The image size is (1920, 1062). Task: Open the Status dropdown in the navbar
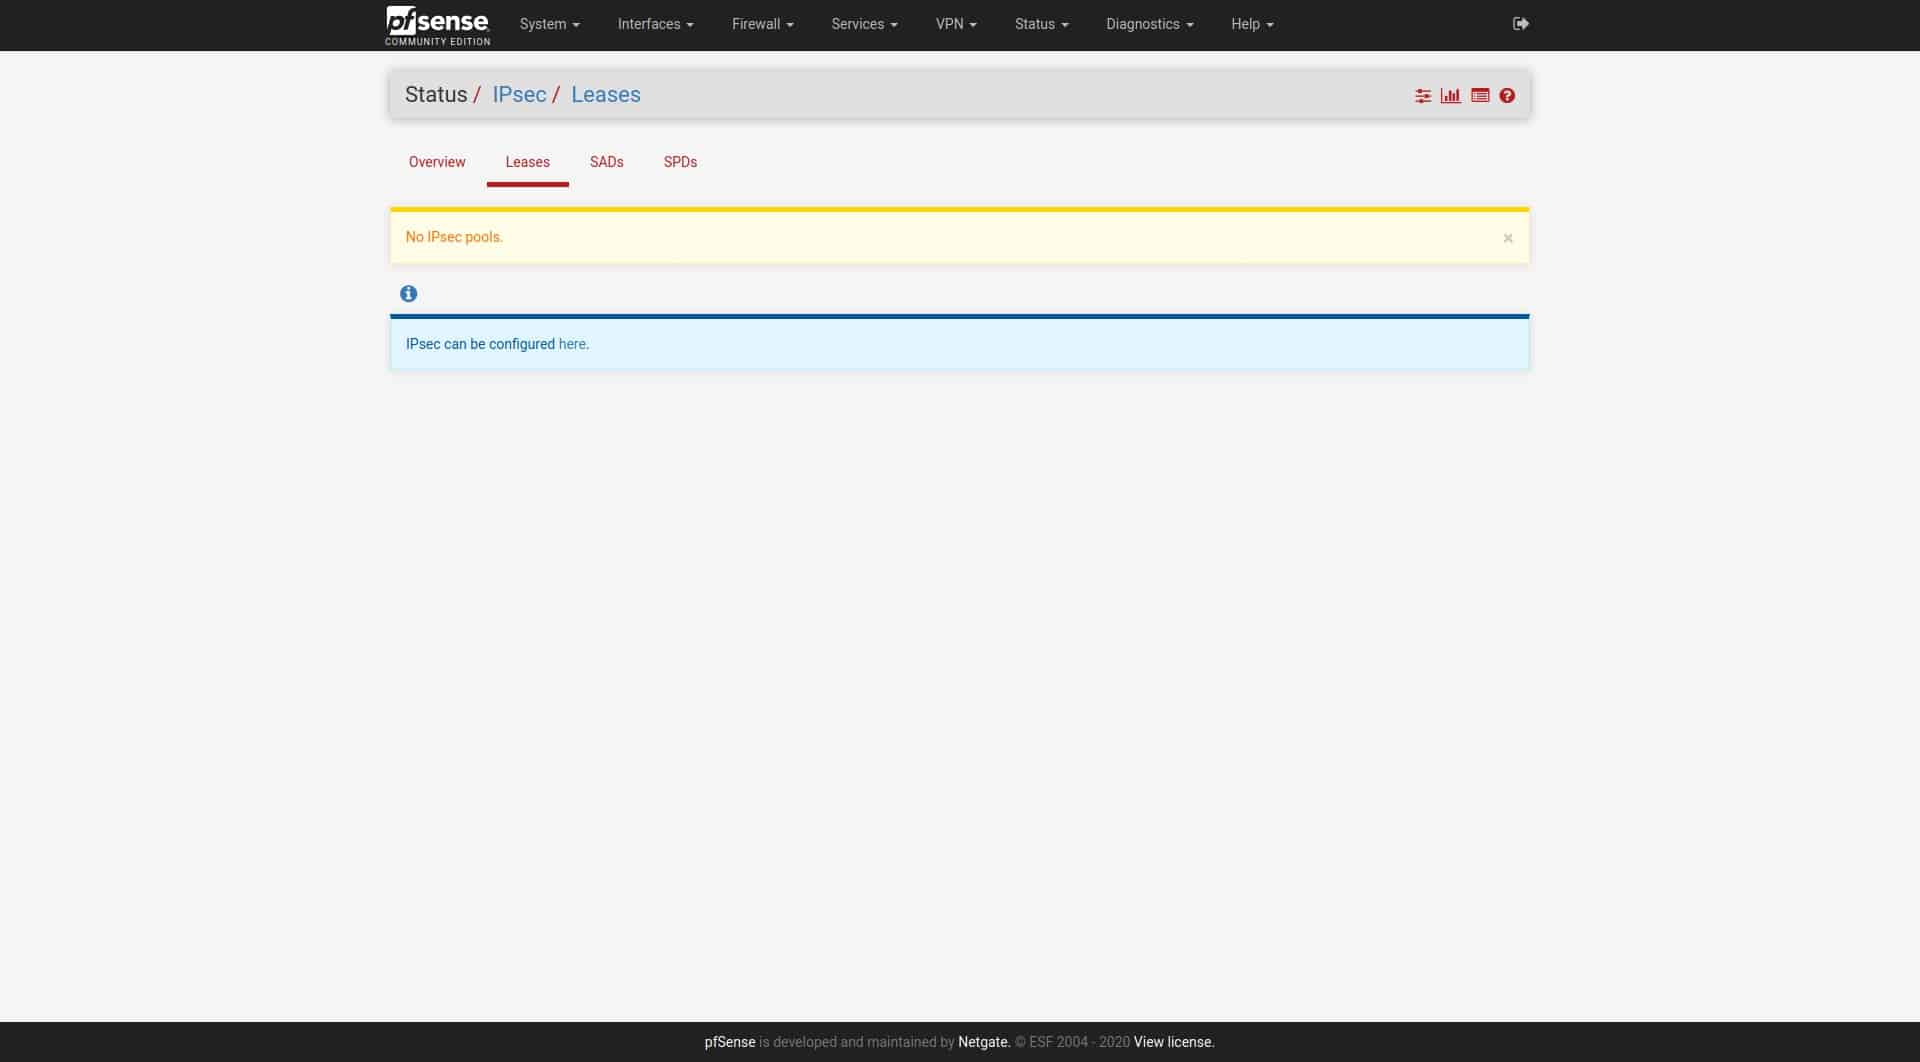click(x=1041, y=24)
